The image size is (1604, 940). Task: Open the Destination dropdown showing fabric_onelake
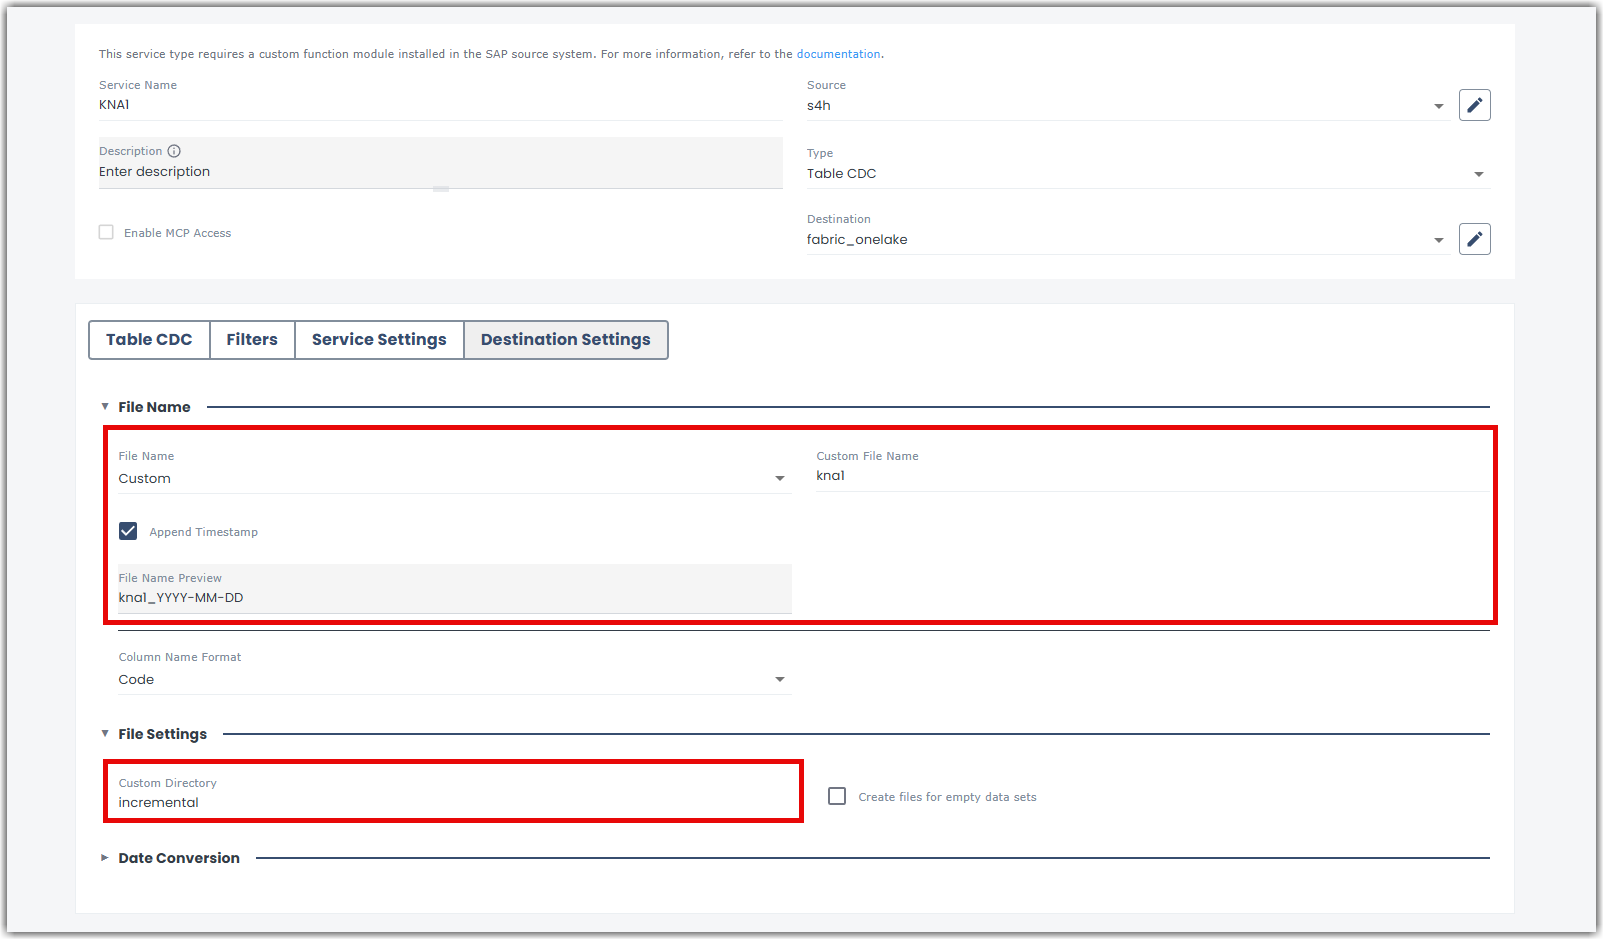1127,239
